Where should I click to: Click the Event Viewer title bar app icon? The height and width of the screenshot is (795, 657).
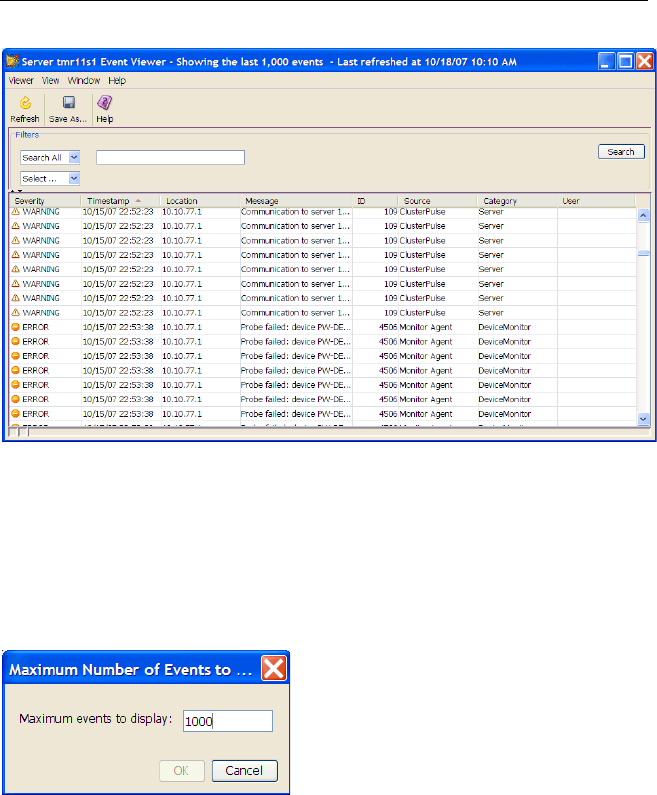point(17,61)
